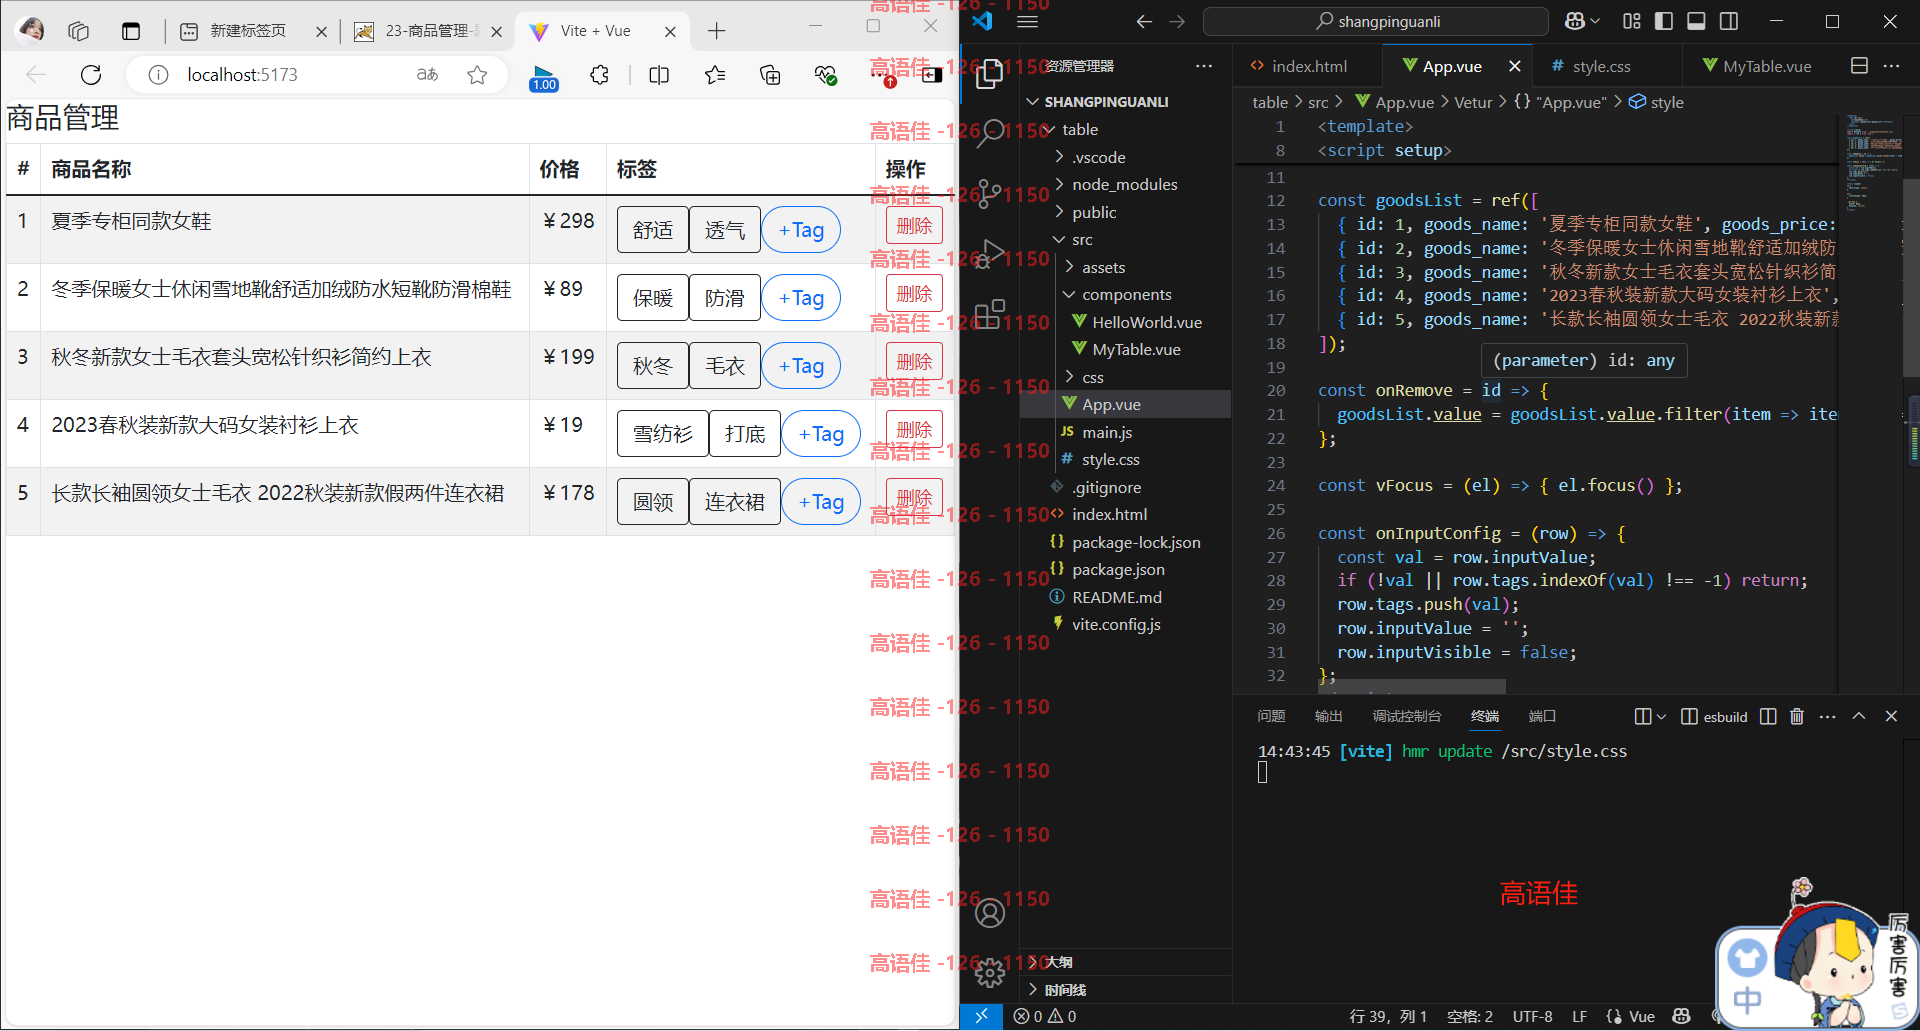Collapse the components folder
The width and height of the screenshot is (1920, 1031).
[1126, 294]
